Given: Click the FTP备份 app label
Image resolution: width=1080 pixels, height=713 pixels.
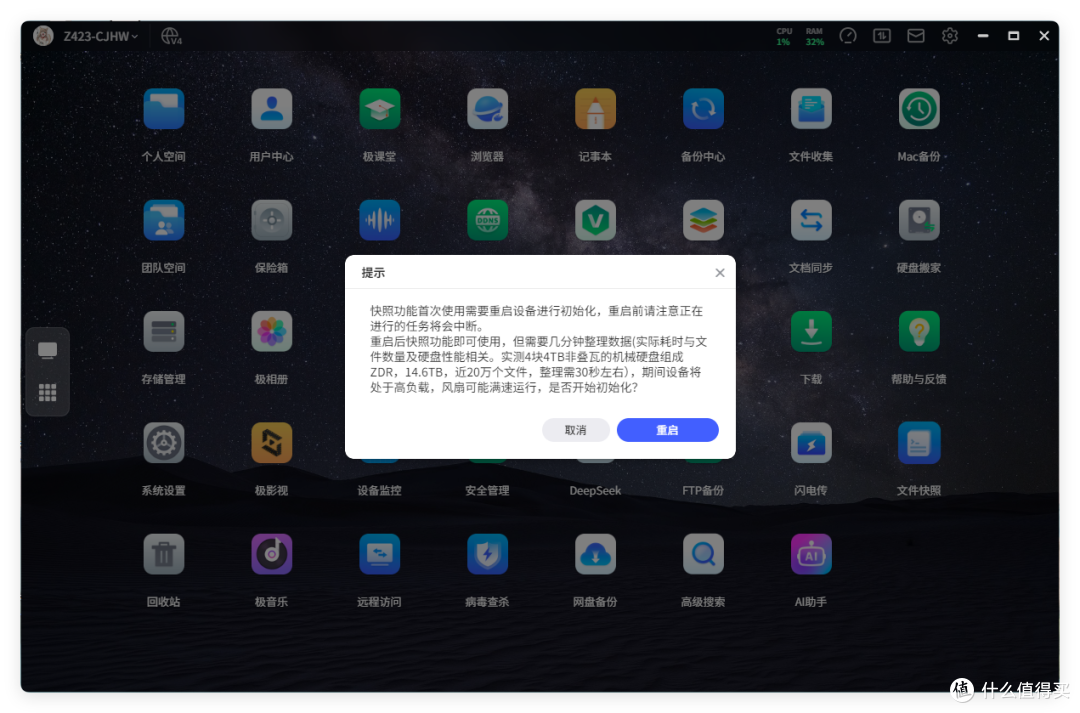Looking at the screenshot, I should tap(703, 490).
